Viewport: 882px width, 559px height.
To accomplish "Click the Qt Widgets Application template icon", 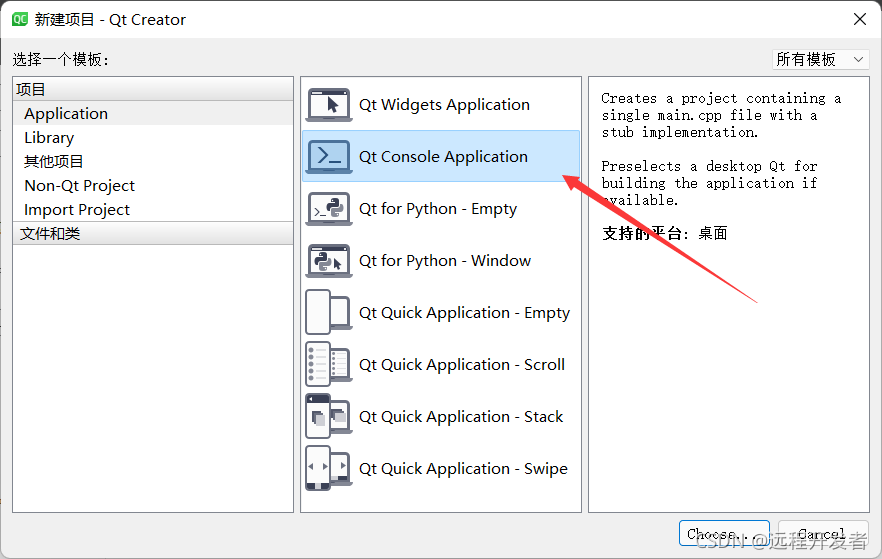I will pyautogui.click(x=329, y=105).
